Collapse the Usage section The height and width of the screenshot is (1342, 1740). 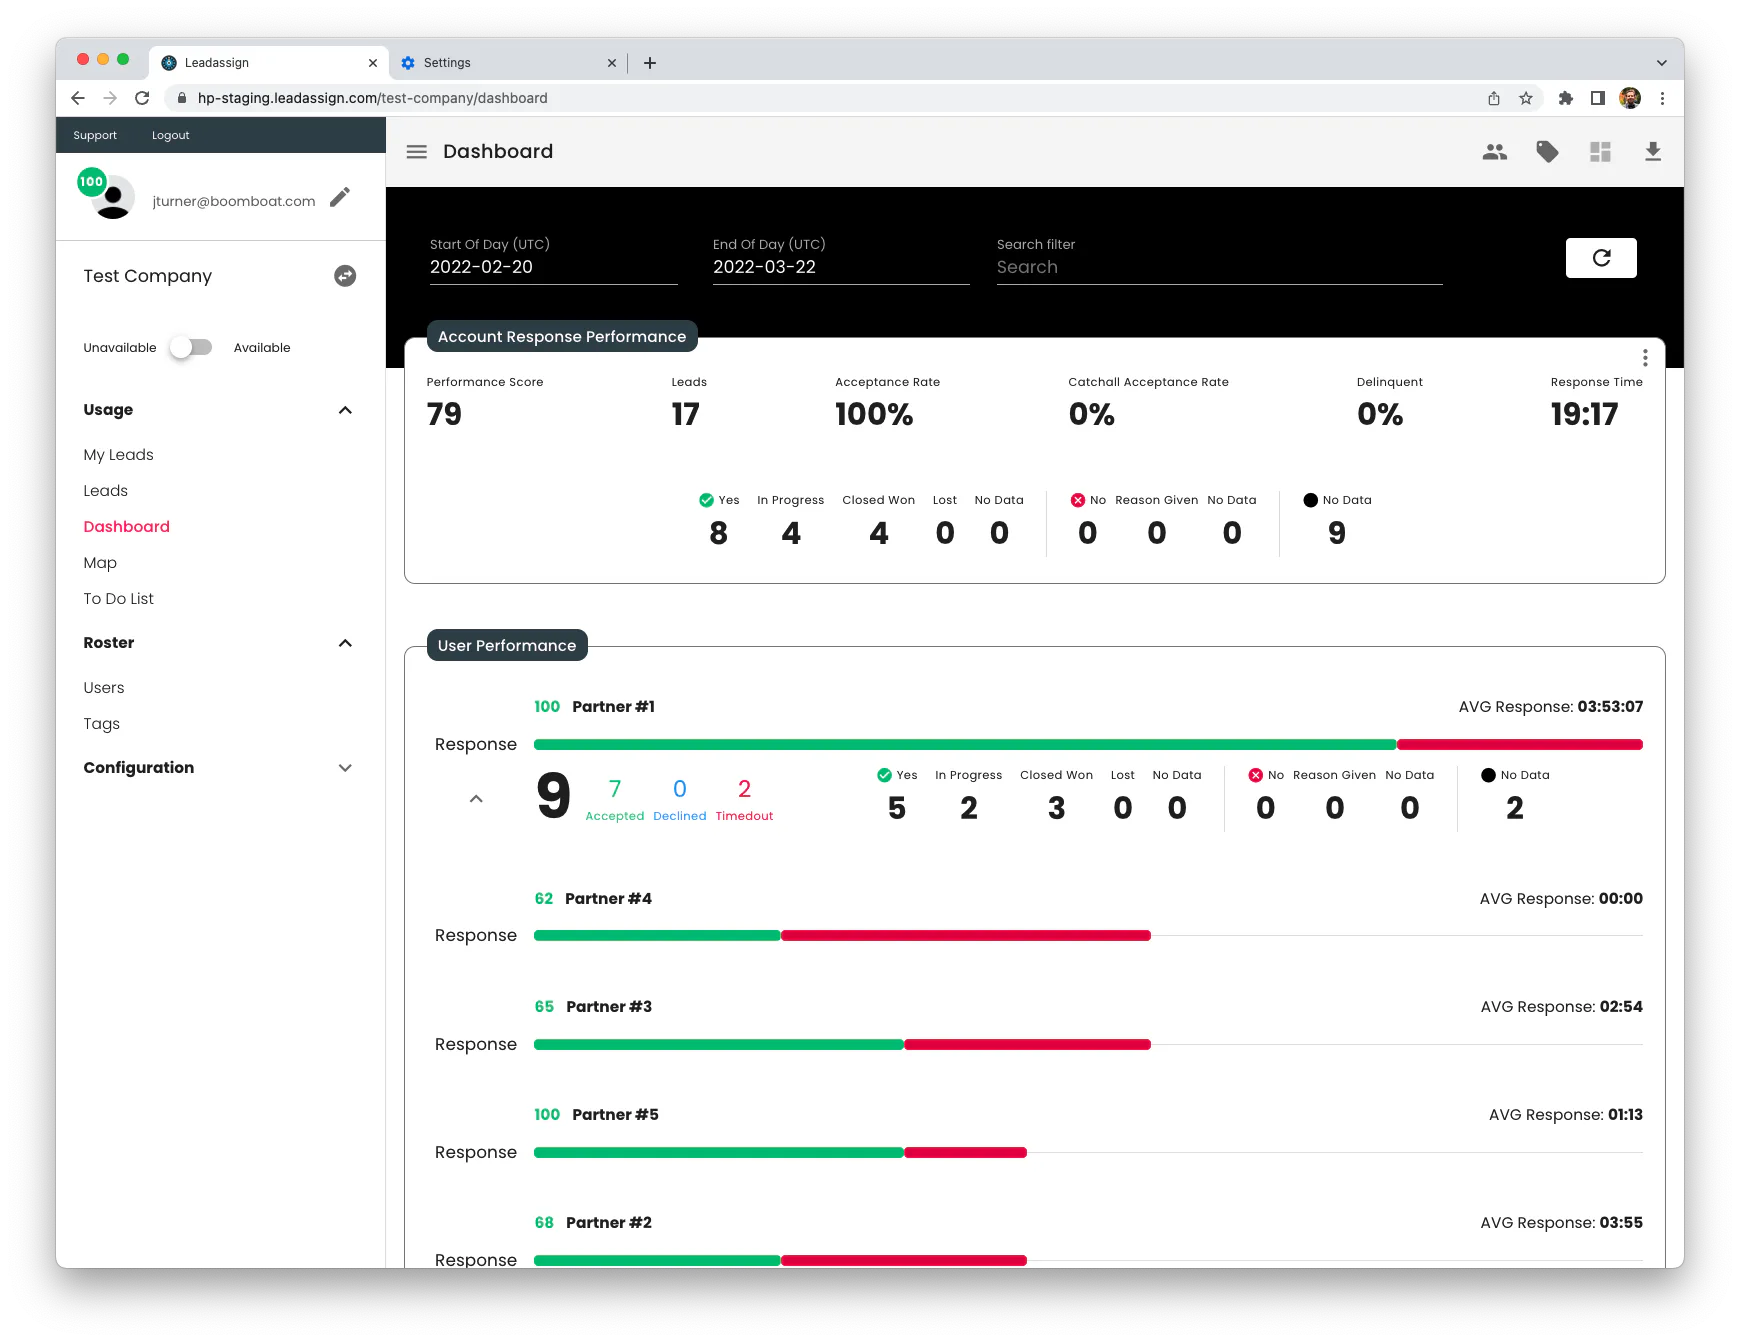(345, 410)
